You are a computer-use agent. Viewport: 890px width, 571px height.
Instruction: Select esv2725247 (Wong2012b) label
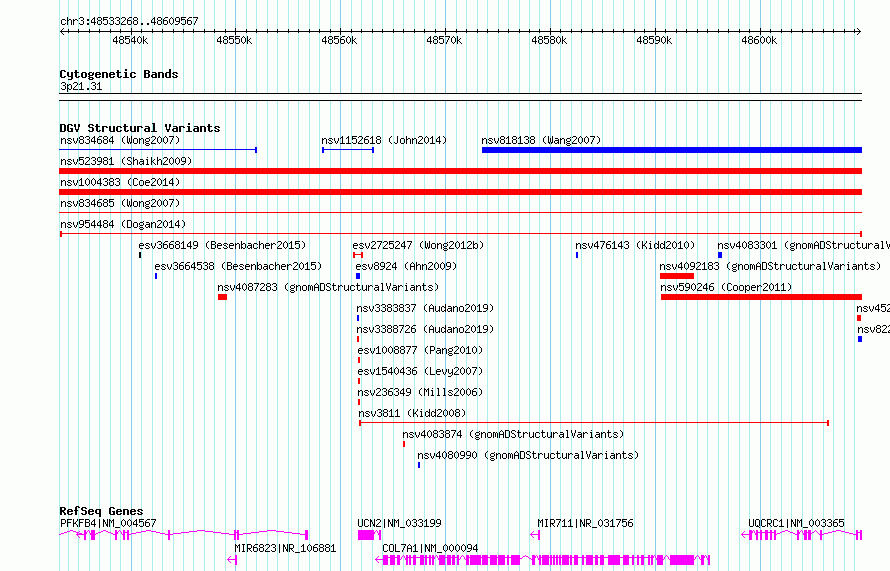(418, 245)
